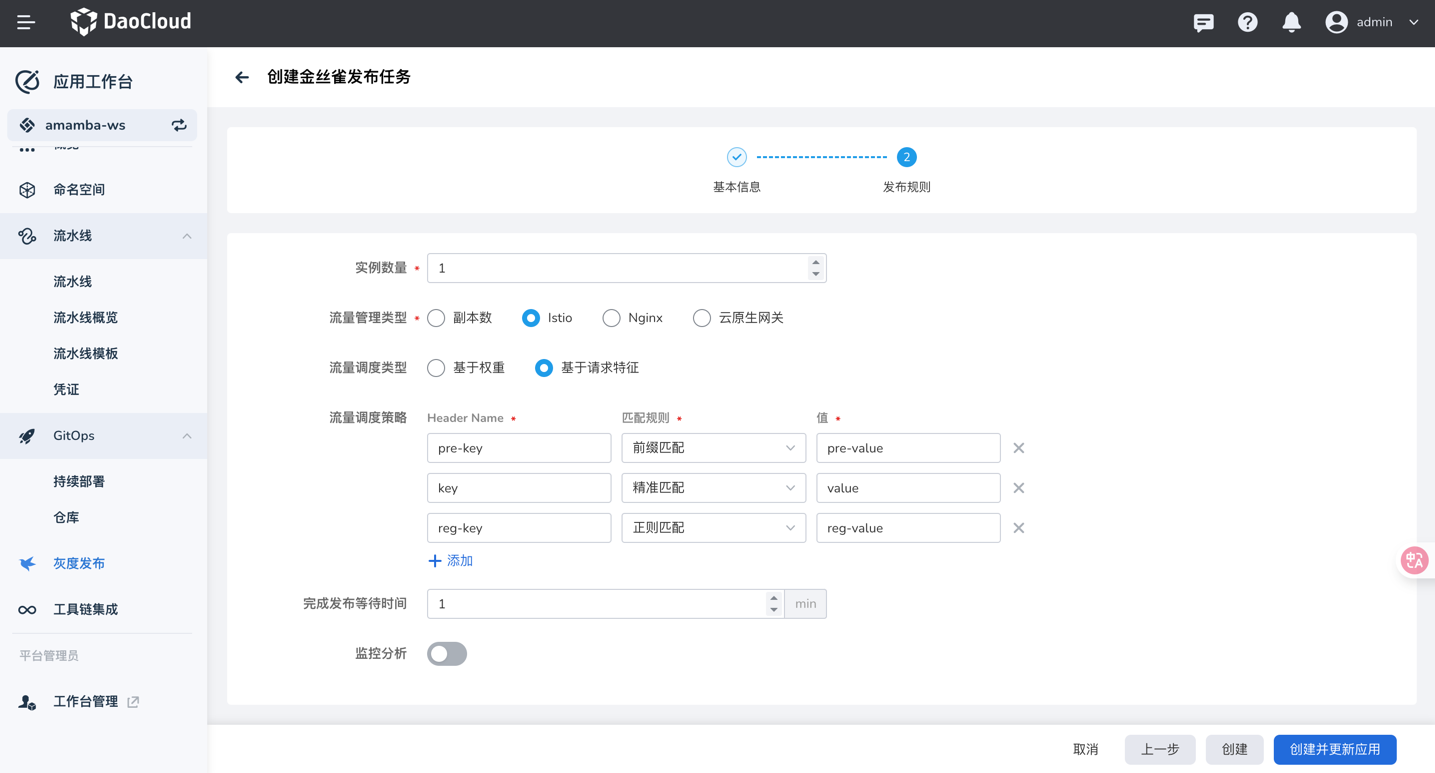Click the notification bell icon
This screenshot has height=773, width=1435.
1291,22
